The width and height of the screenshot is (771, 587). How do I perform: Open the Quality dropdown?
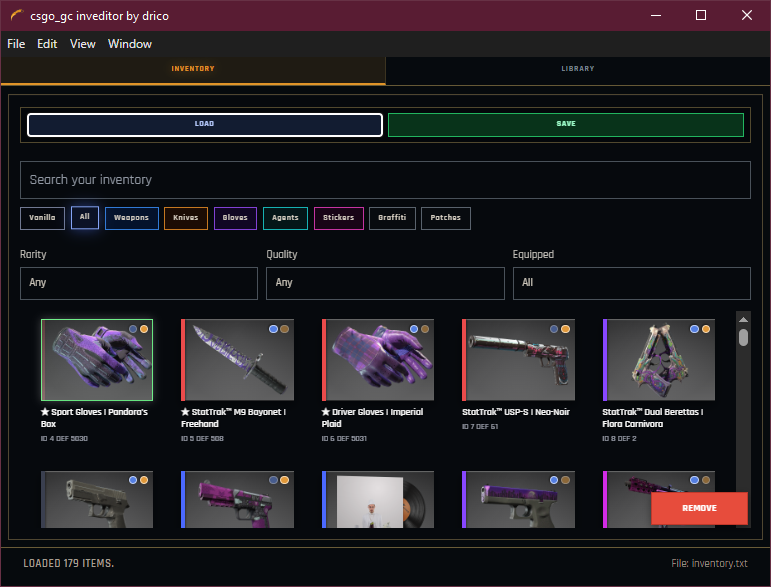385,283
